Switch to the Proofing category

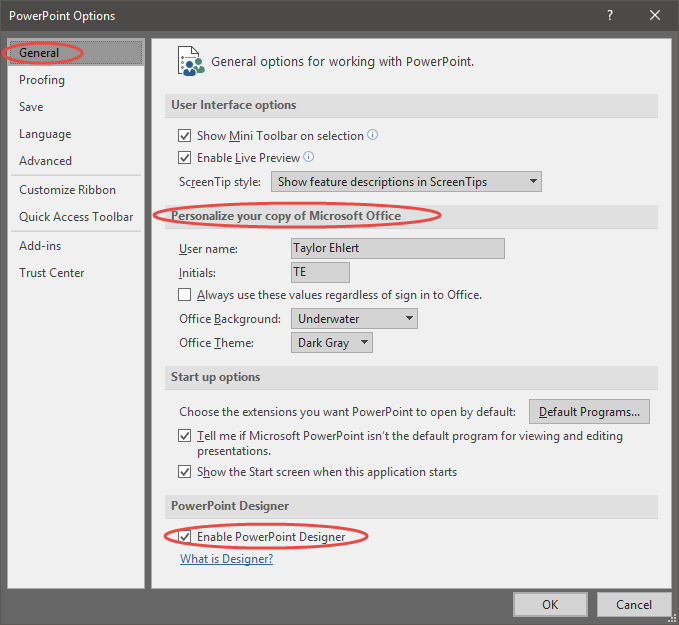42,80
